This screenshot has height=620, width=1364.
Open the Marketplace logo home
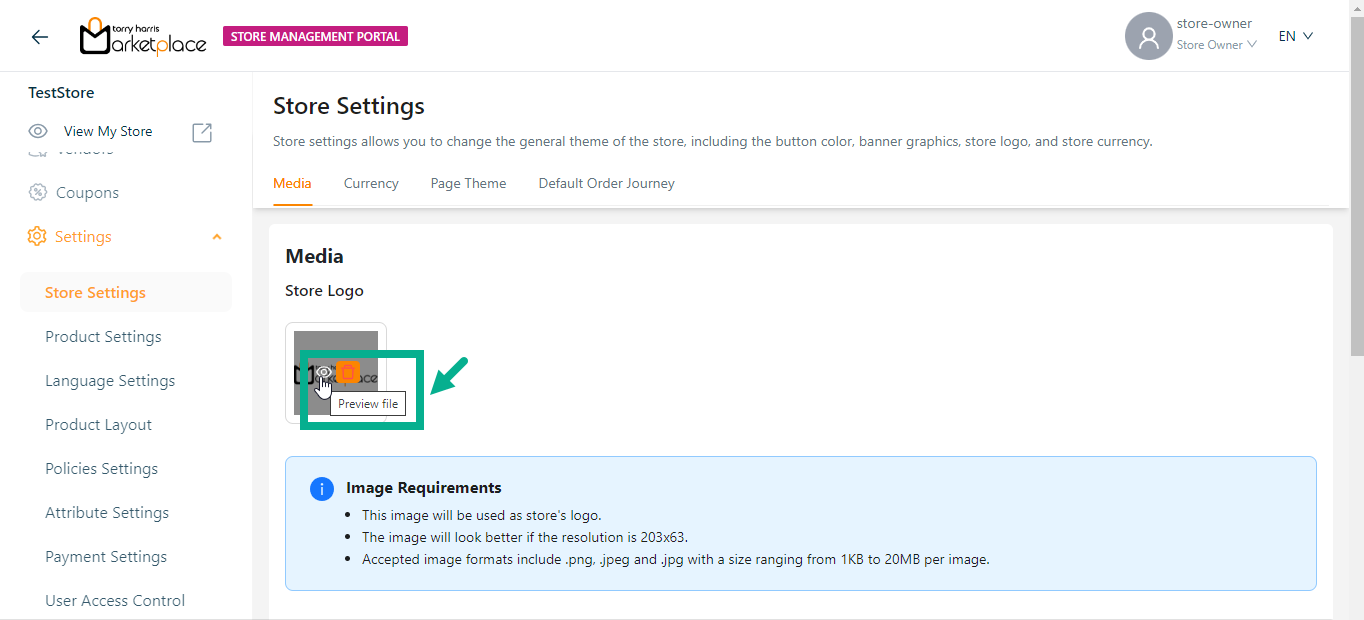(x=142, y=37)
